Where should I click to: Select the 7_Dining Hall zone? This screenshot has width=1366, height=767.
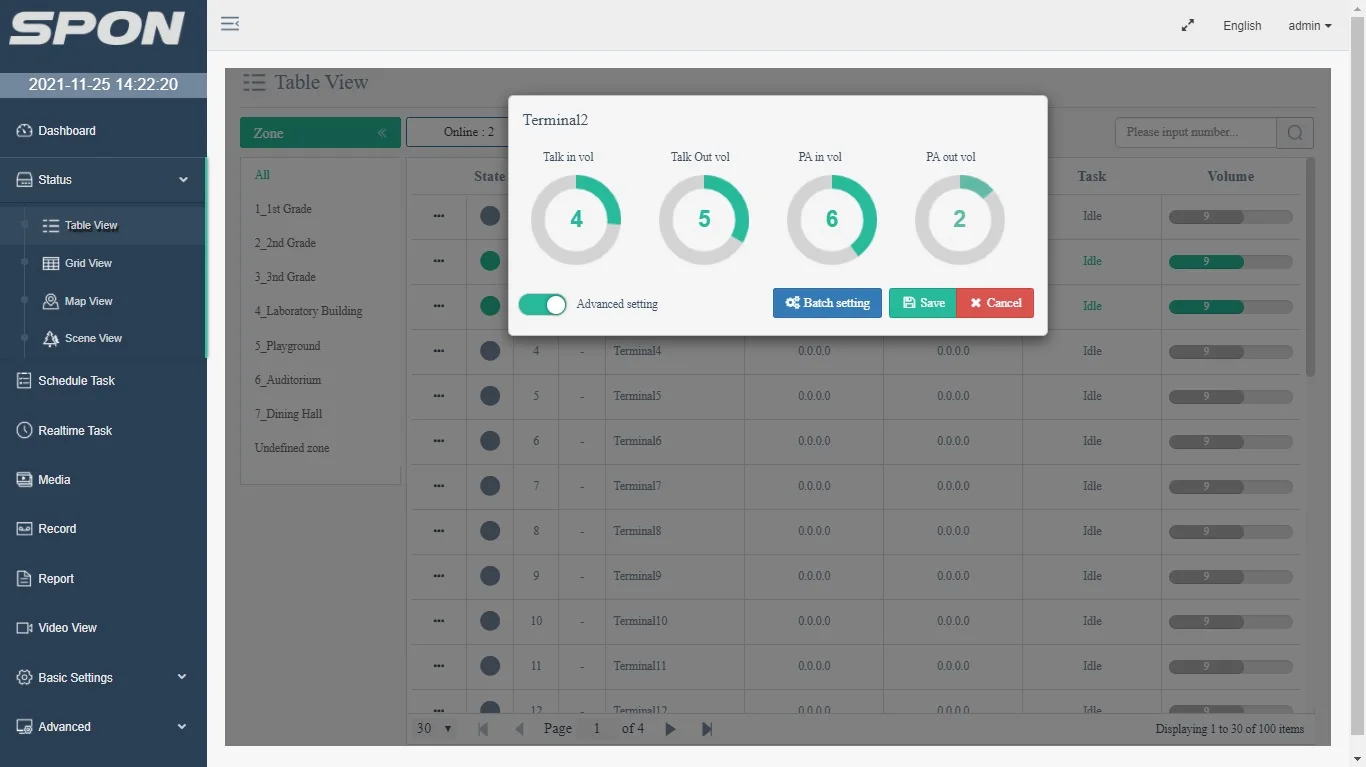point(288,414)
